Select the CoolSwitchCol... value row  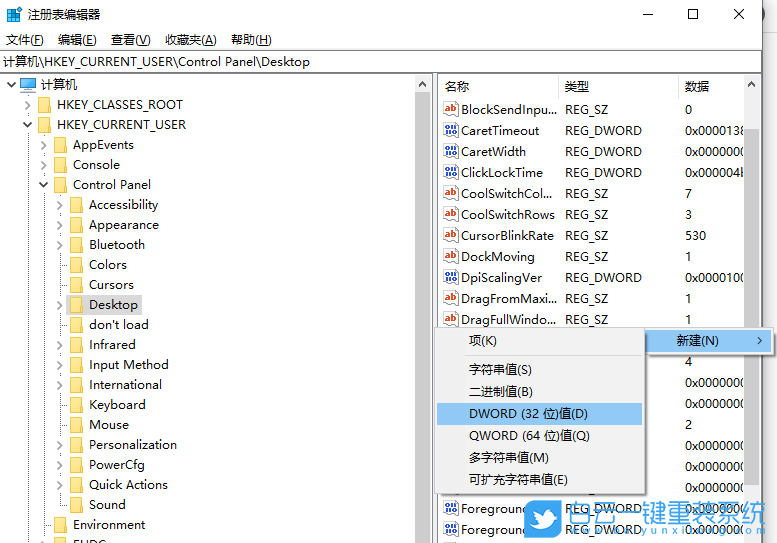pos(593,193)
